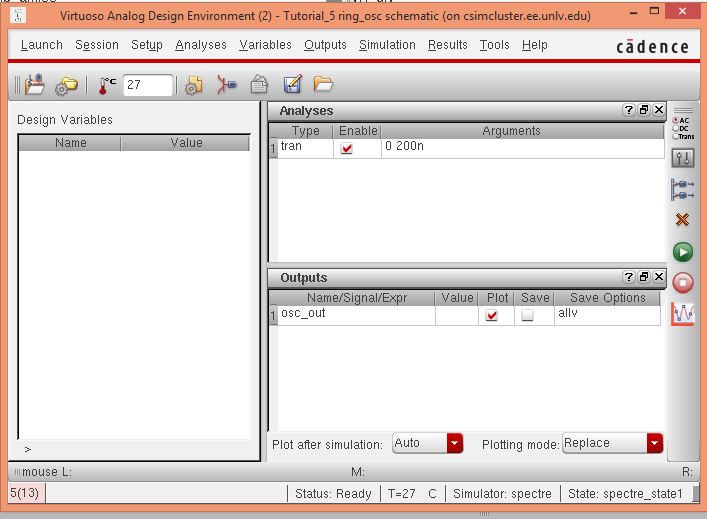Image resolution: width=707 pixels, height=519 pixels.
Task: Open the Tools menu
Action: (x=494, y=45)
